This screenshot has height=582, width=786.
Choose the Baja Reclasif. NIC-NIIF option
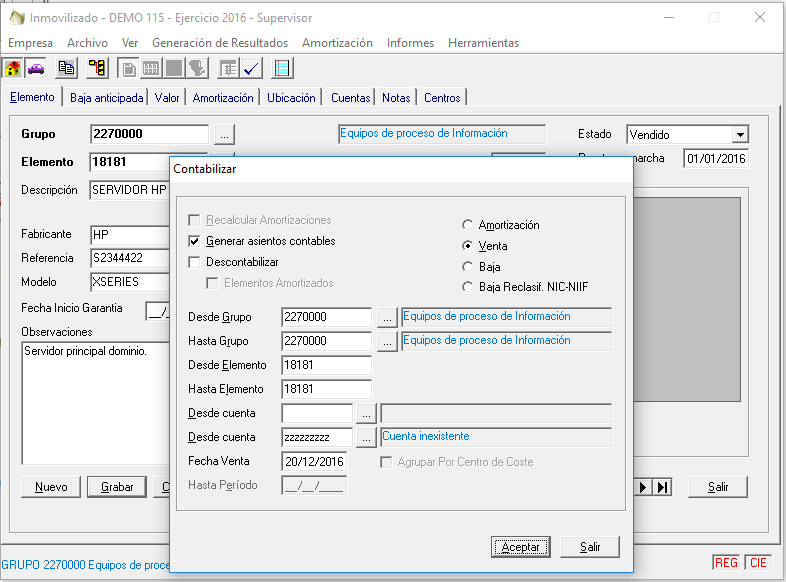pos(467,287)
